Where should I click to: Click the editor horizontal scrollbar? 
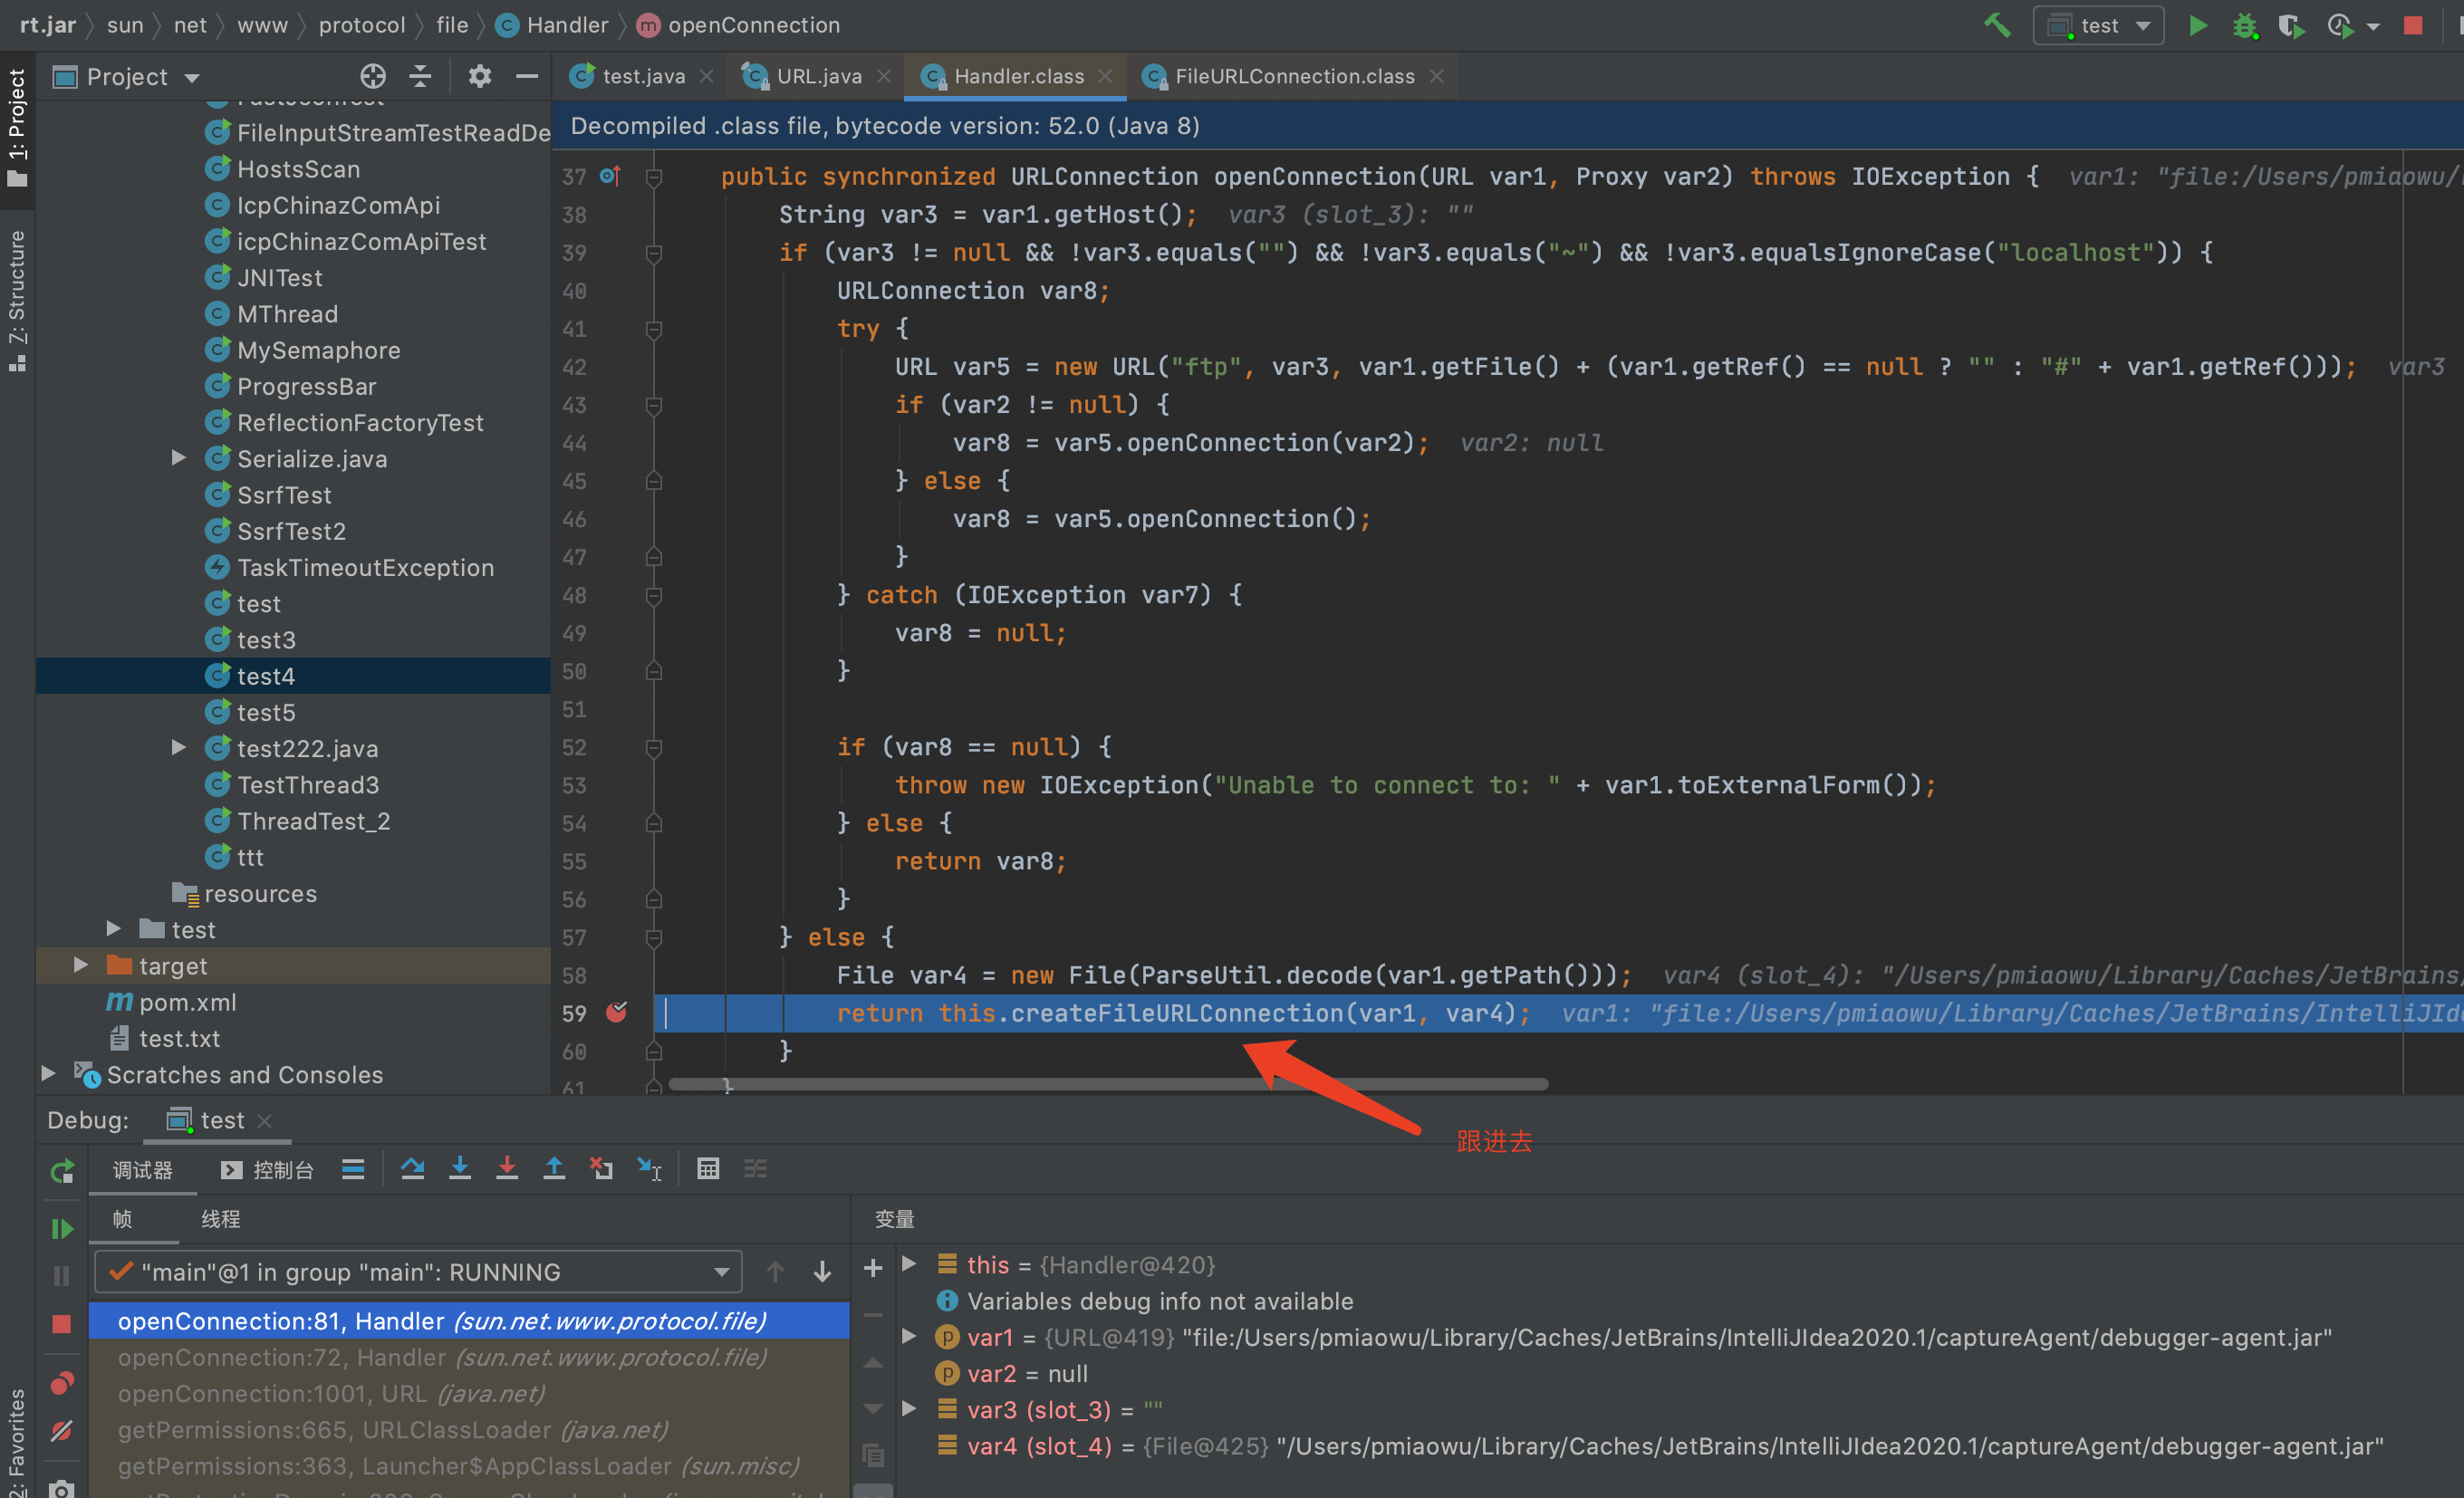1108,1084
